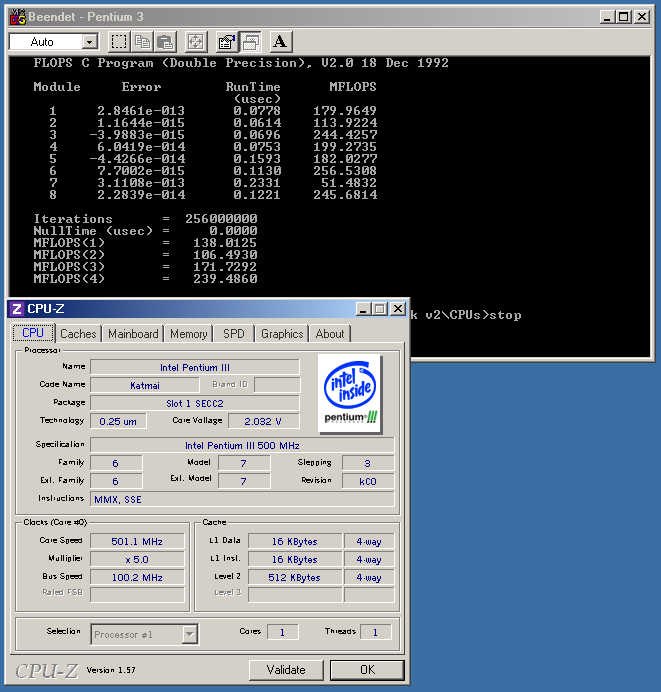The height and width of the screenshot is (692, 661).
Task: Click the 'stop' command text in console
Action: click(x=505, y=315)
